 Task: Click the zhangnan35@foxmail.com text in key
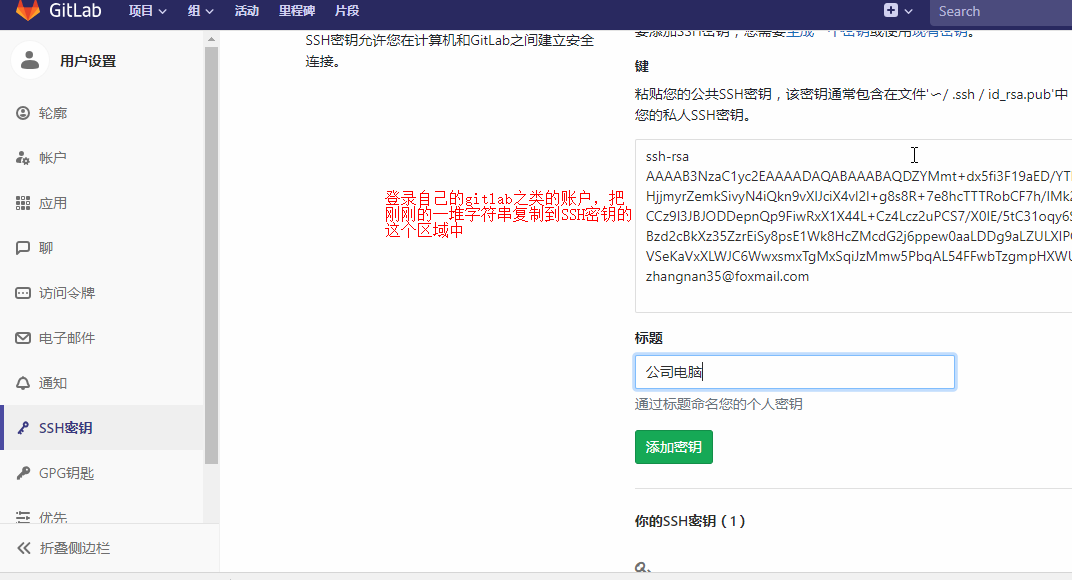(x=727, y=276)
